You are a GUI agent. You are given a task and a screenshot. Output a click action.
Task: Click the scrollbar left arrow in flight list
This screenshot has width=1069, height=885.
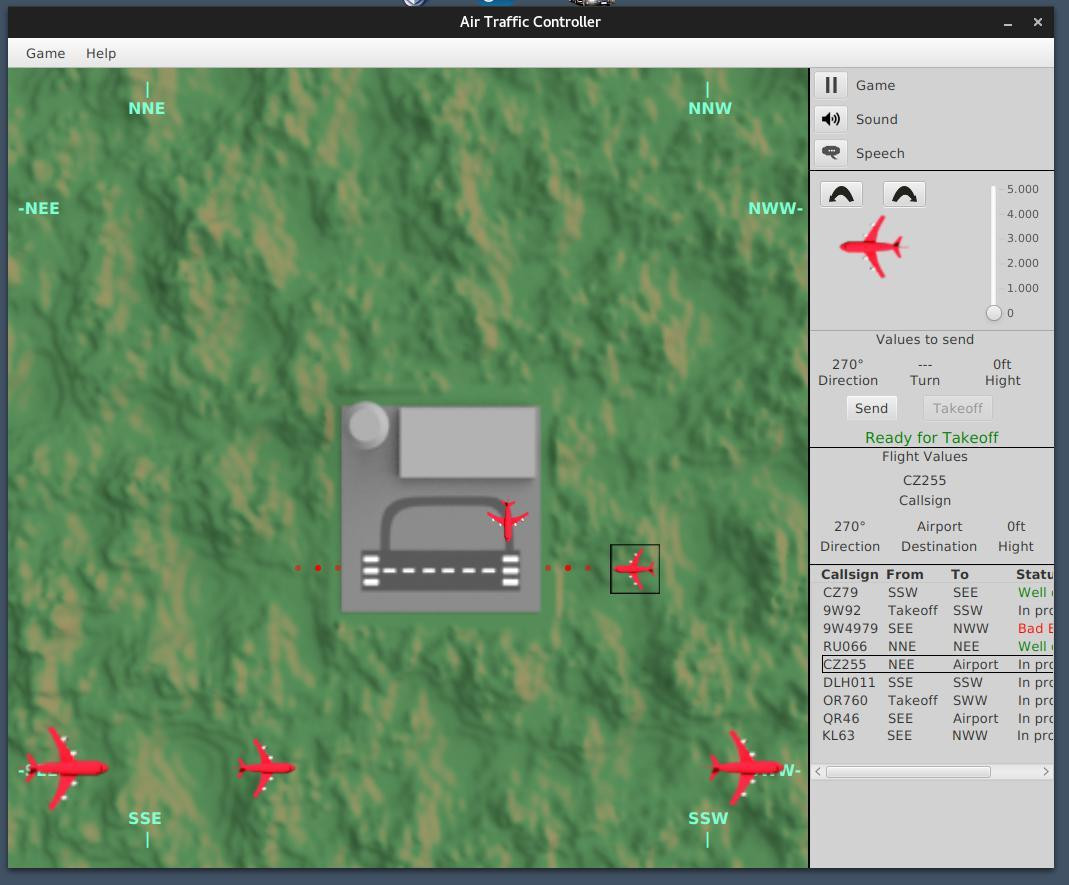pyautogui.click(x=818, y=772)
